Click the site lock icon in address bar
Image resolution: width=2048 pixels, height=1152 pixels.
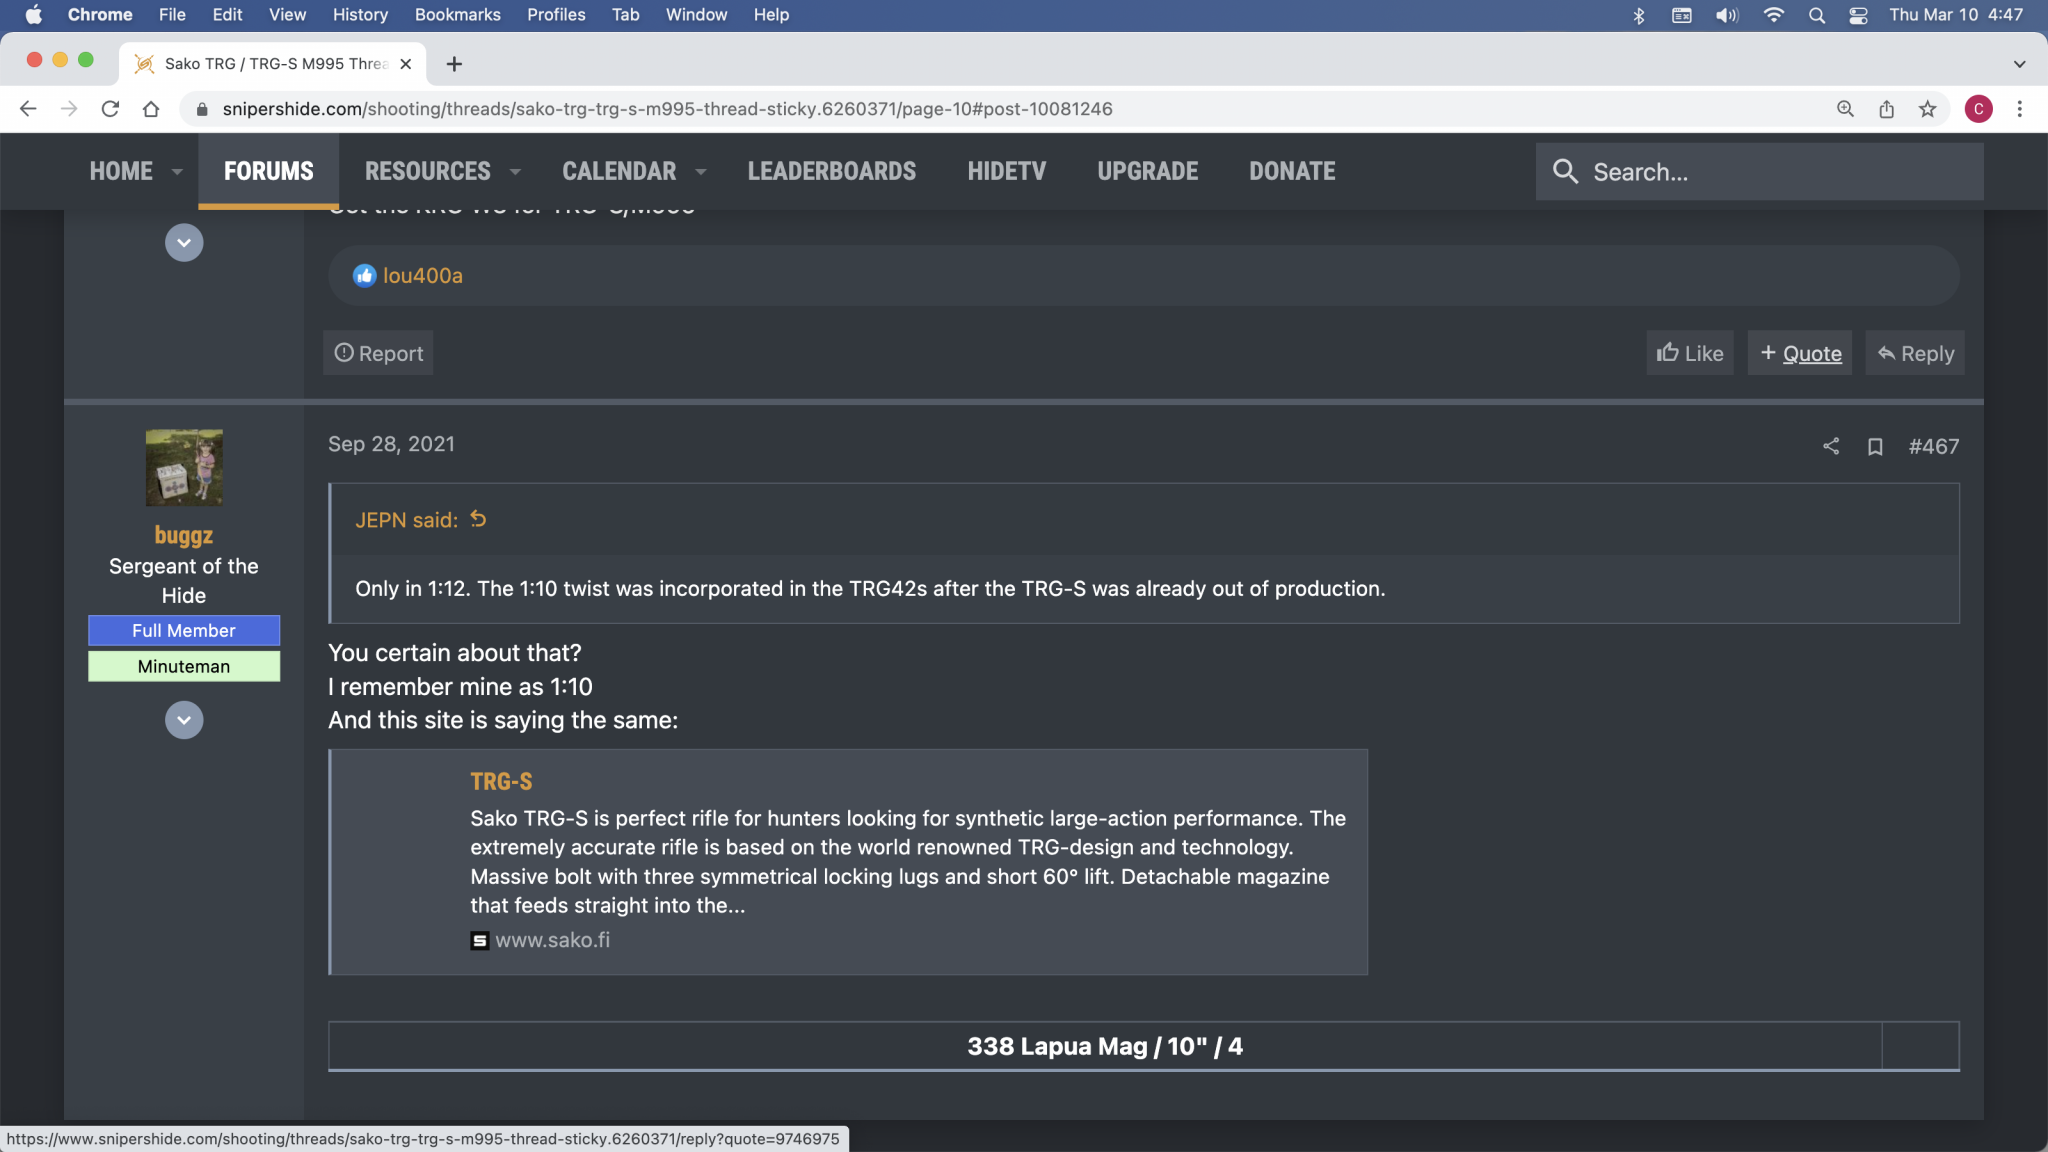tap(202, 109)
